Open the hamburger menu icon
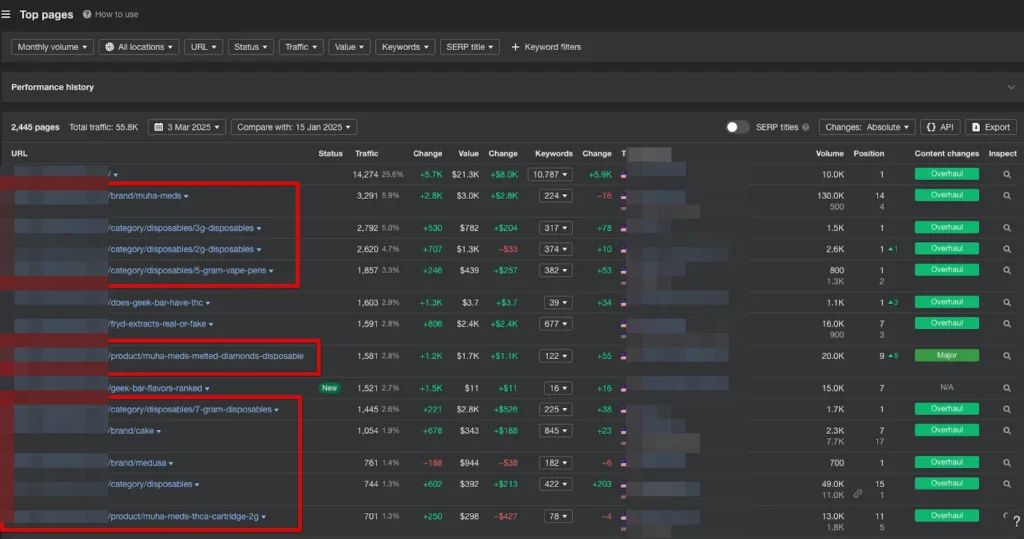 click(6, 14)
